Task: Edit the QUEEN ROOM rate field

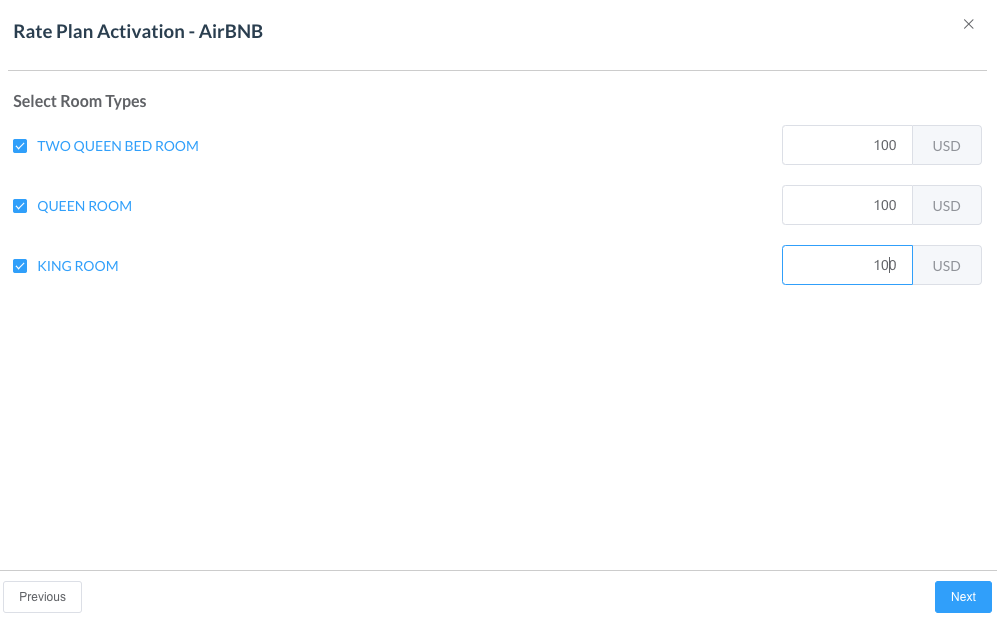Action: (x=847, y=205)
